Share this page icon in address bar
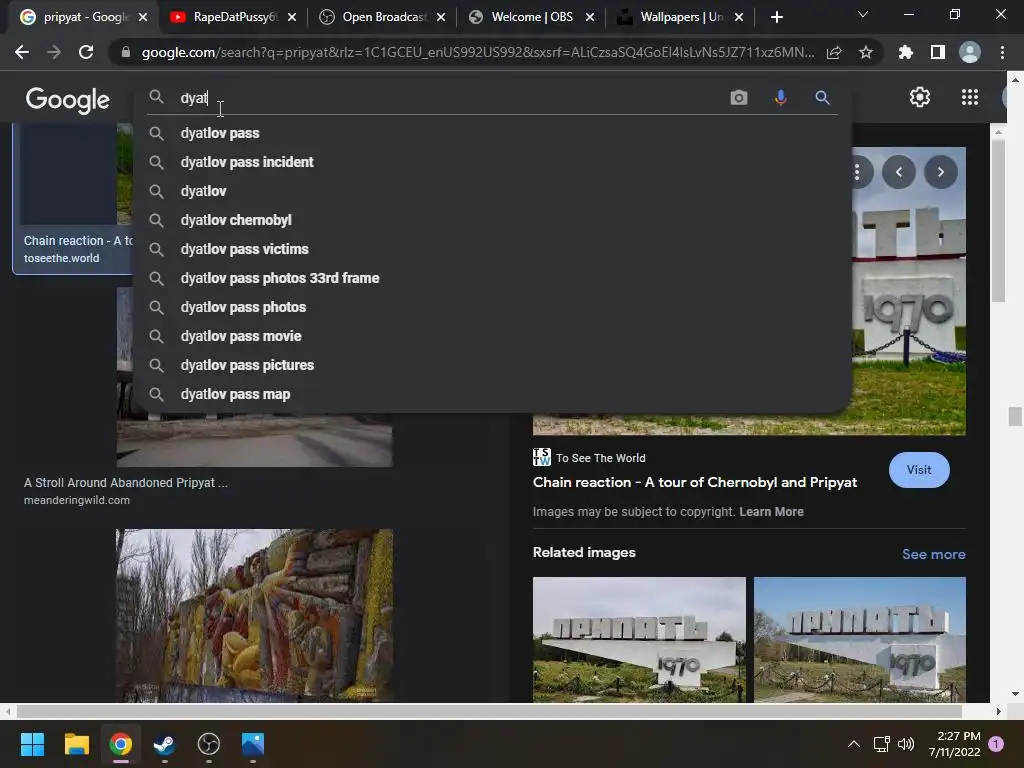1024x768 pixels. [834, 53]
